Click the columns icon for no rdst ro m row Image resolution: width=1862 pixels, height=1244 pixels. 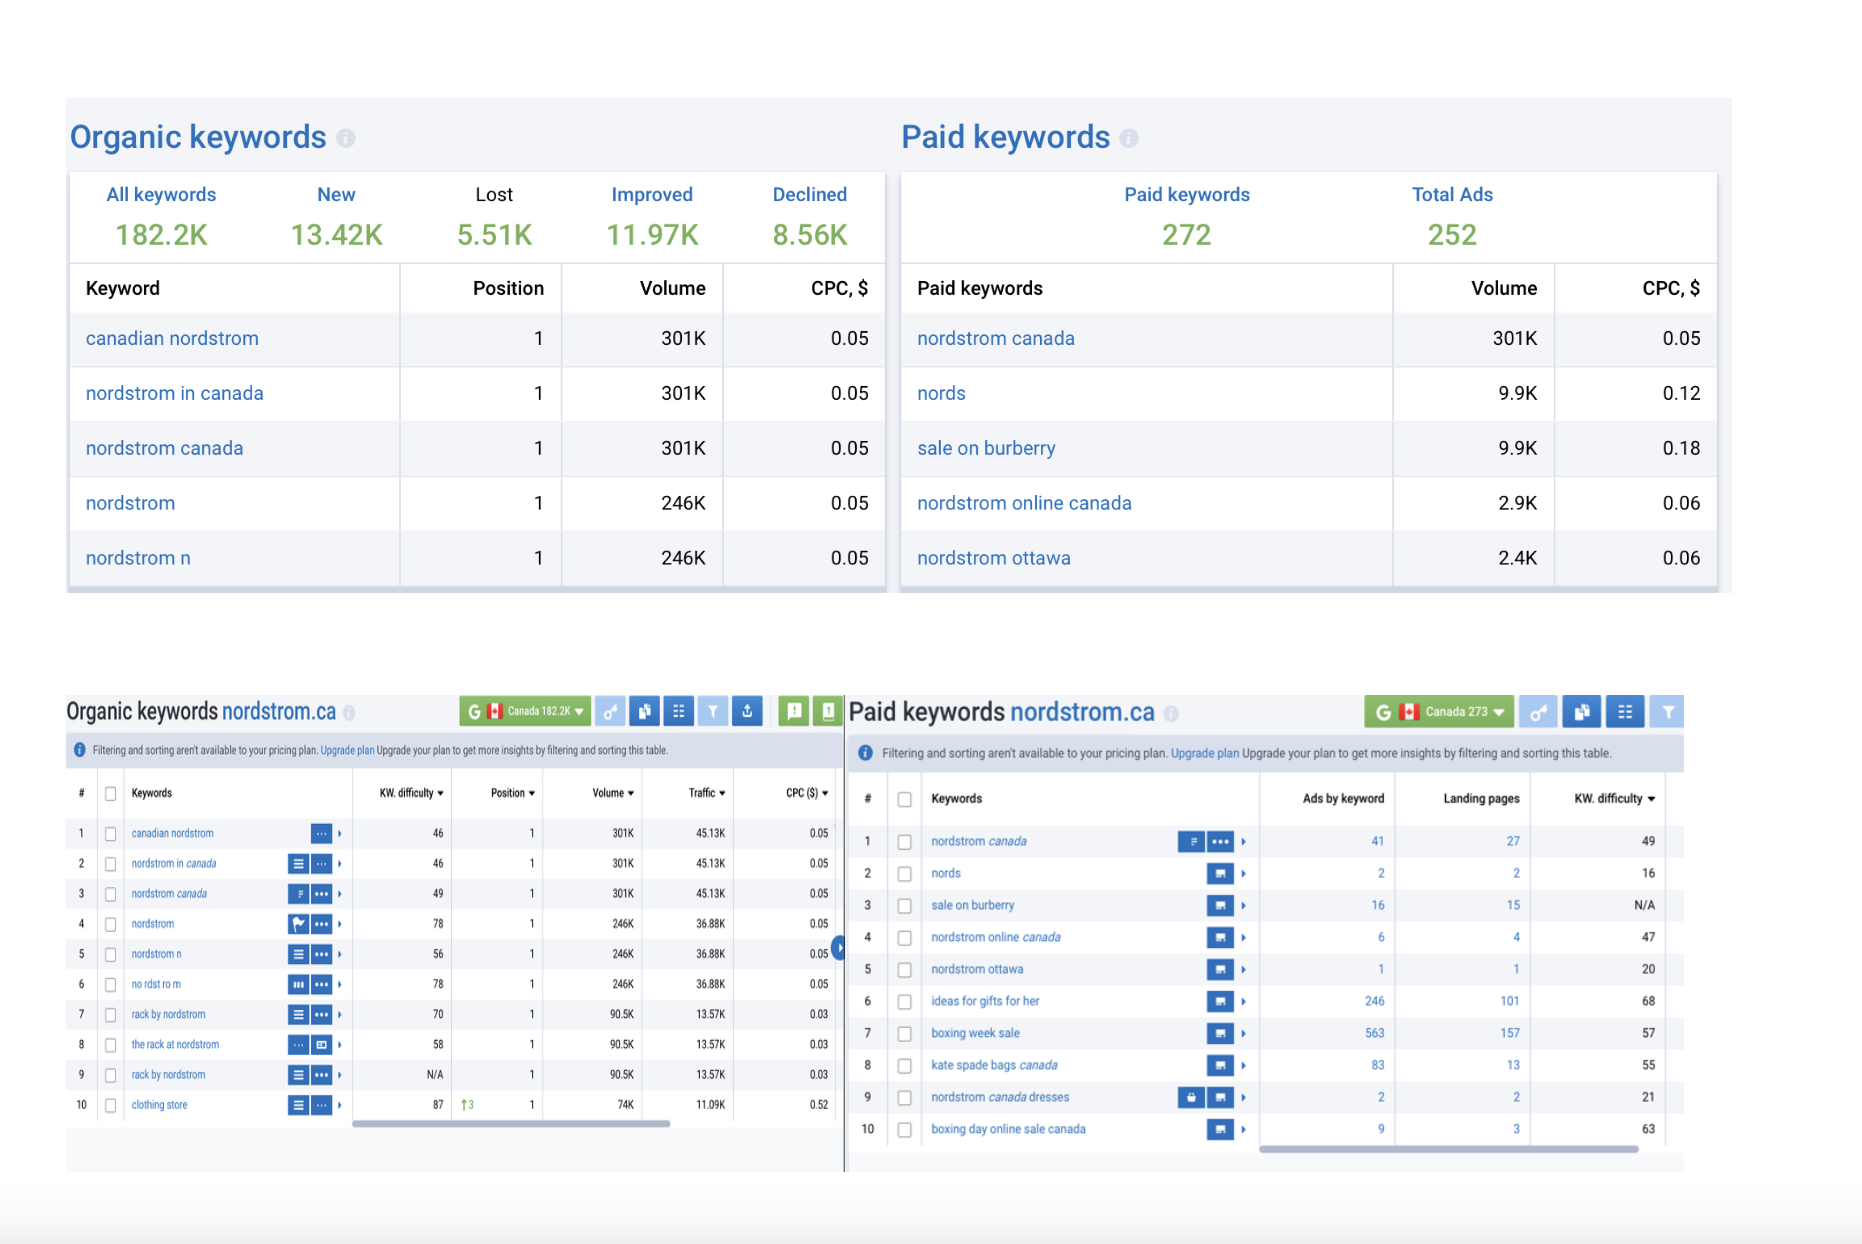click(298, 984)
